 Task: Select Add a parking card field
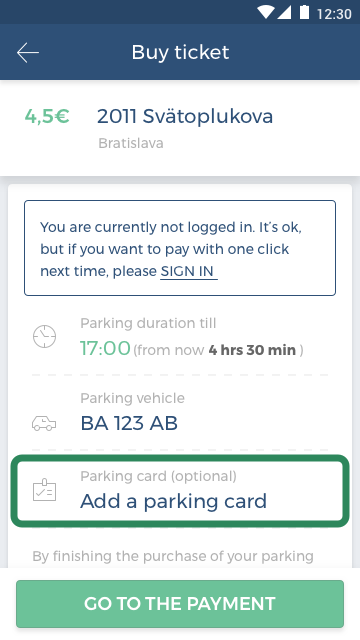tap(180, 491)
